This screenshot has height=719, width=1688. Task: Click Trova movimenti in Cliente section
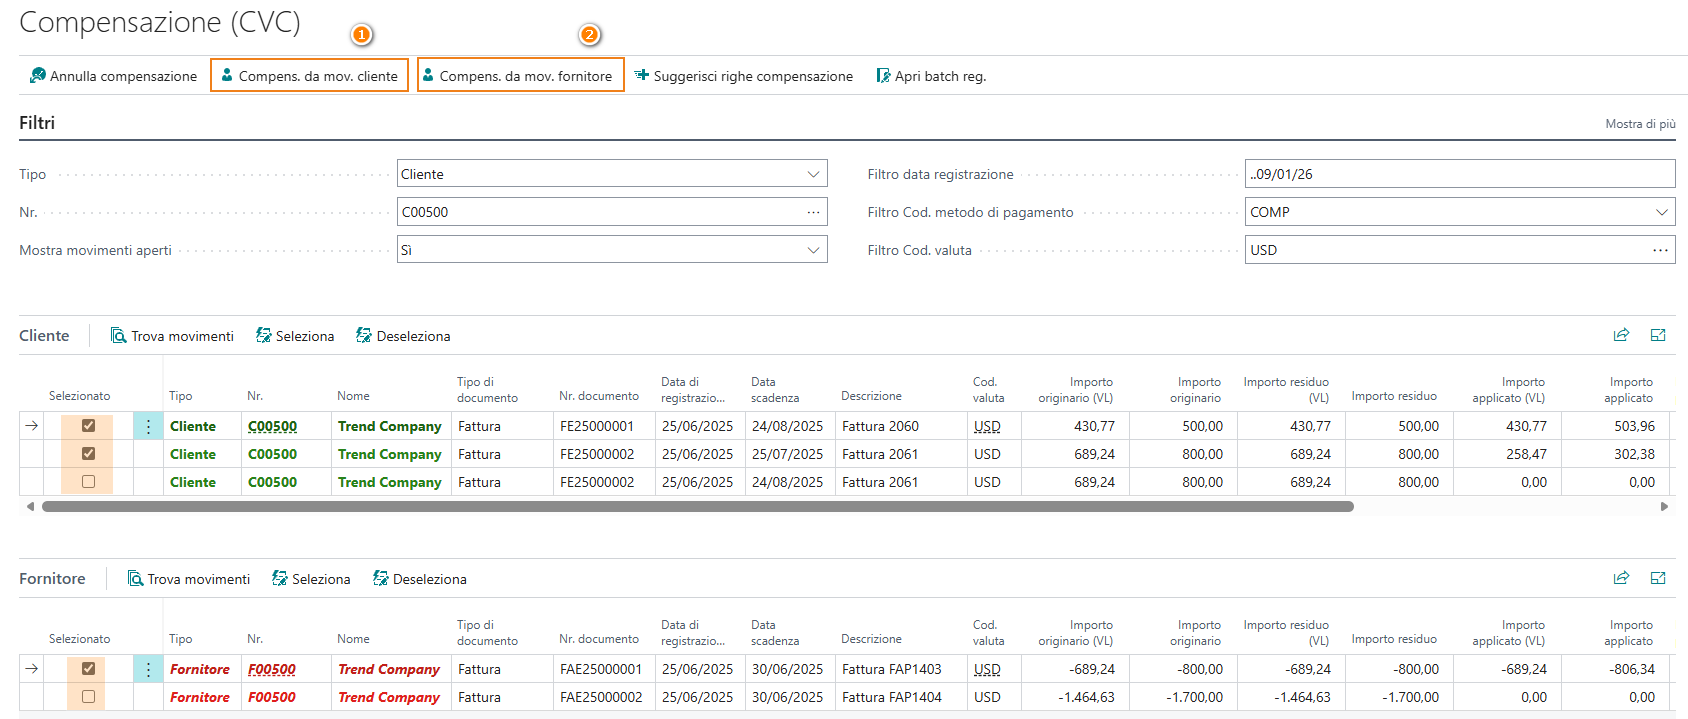(x=172, y=336)
